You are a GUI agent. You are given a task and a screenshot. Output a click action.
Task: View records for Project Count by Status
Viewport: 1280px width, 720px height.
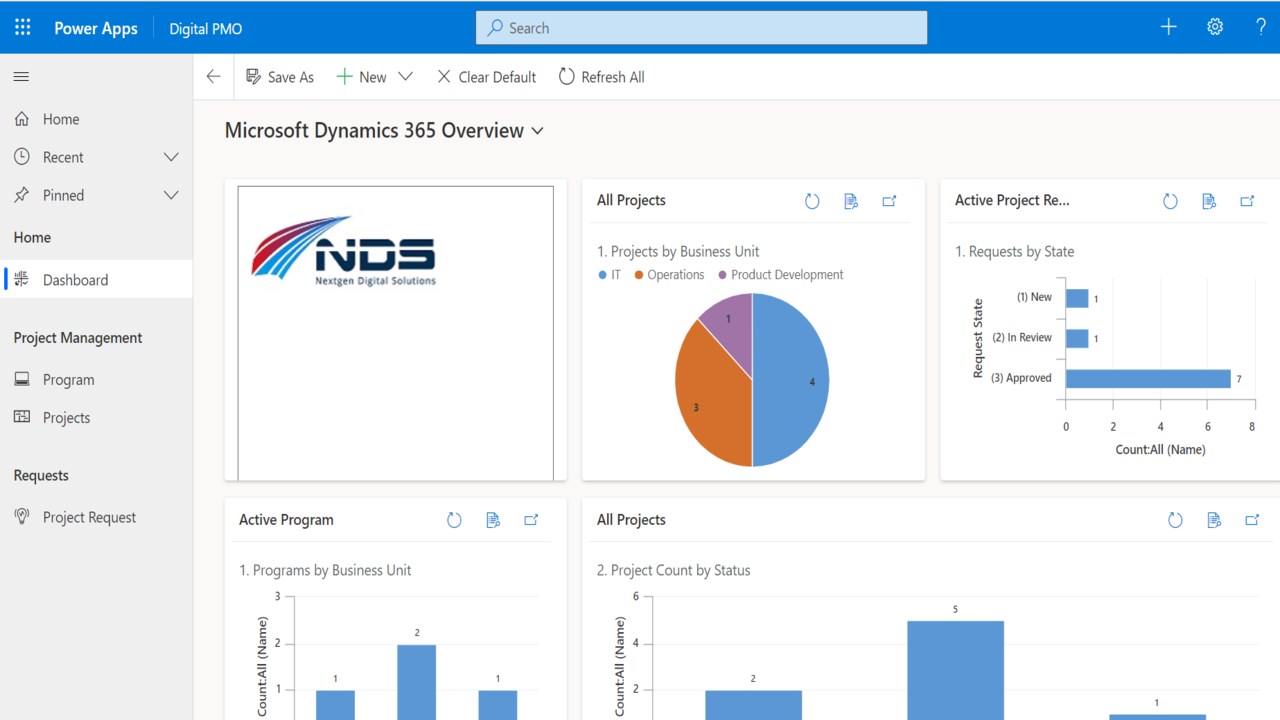click(x=1214, y=520)
